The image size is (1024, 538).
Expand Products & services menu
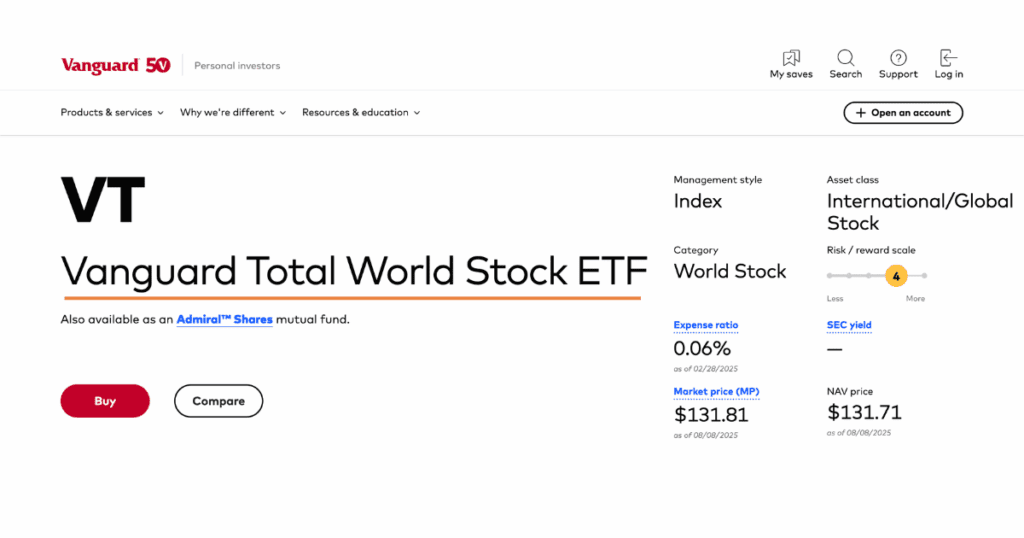pos(112,112)
